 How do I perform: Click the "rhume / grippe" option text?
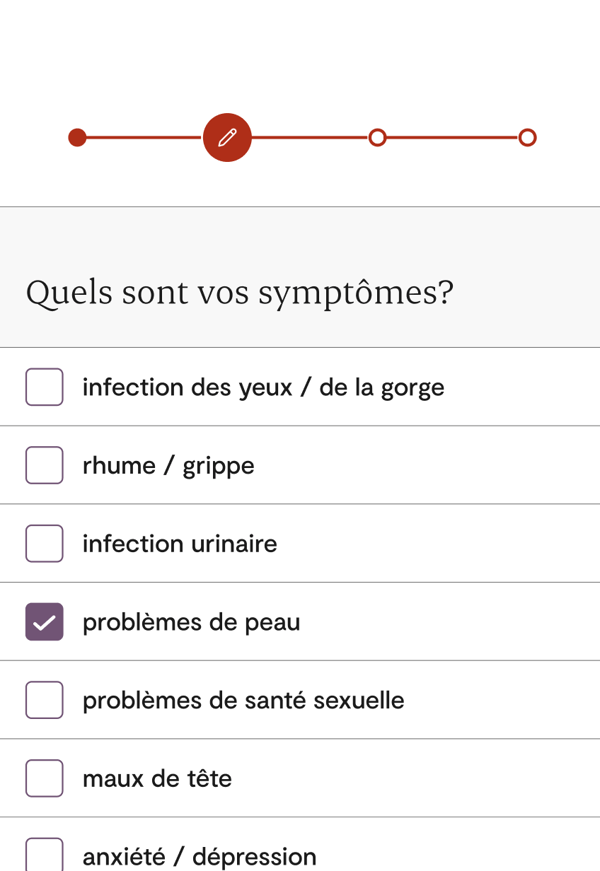tap(168, 466)
